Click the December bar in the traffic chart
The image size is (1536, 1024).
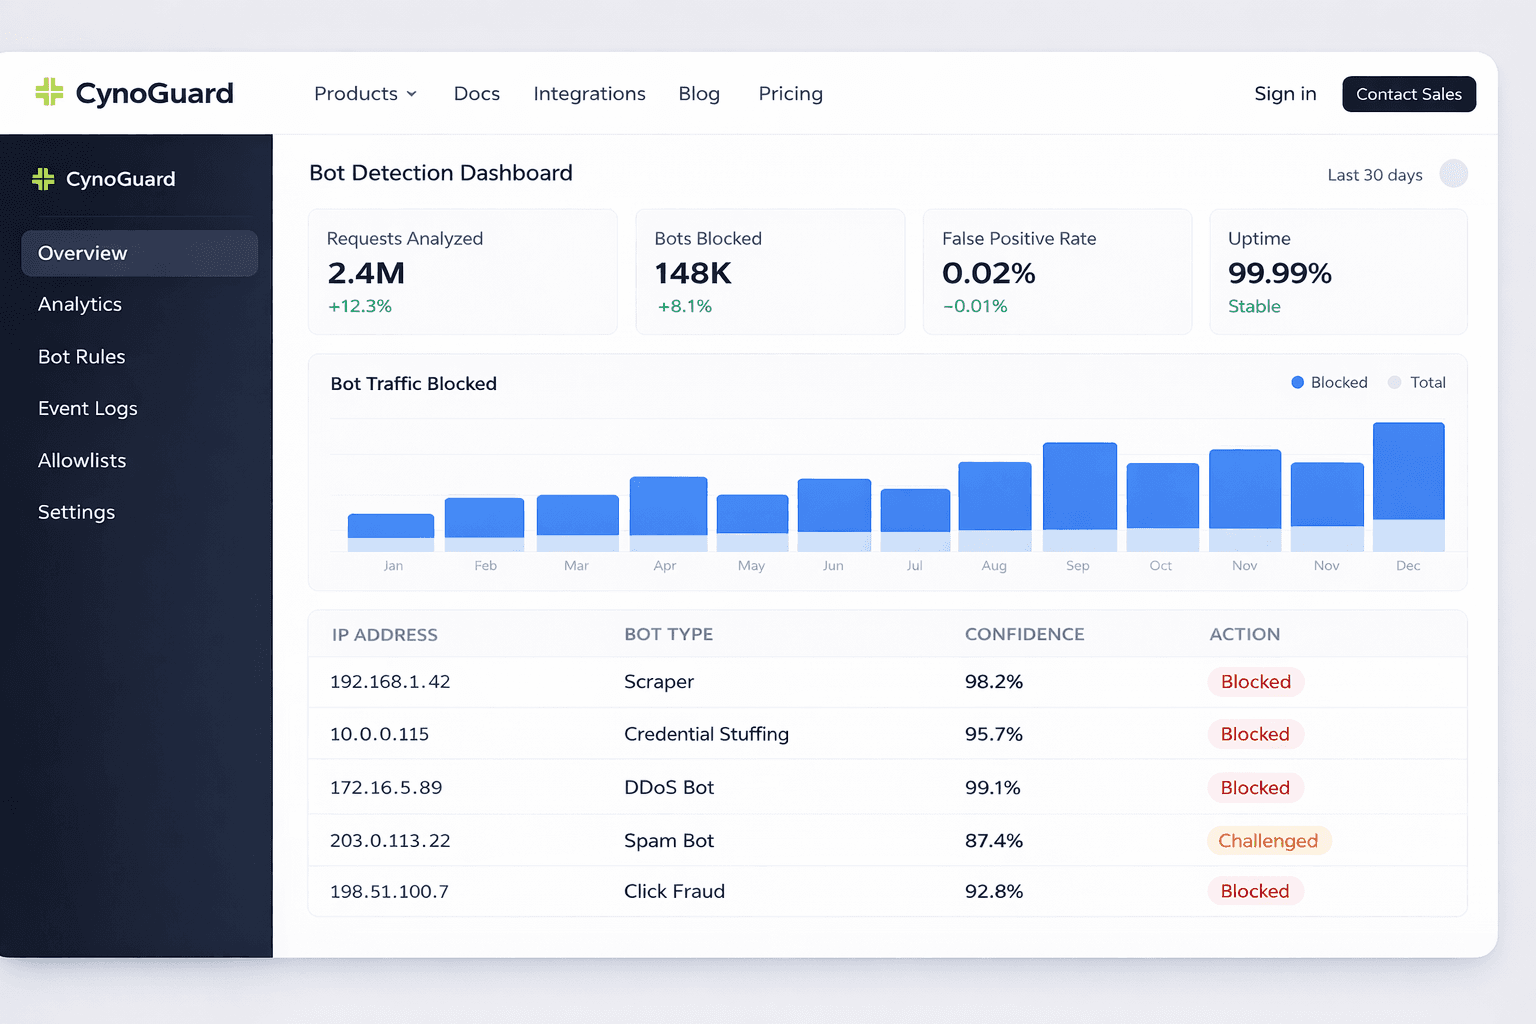(1408, 485)
